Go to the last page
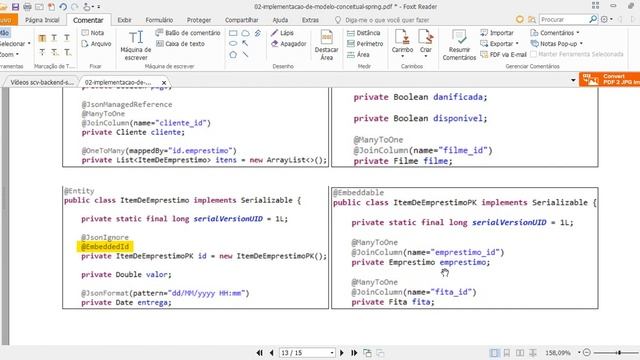 click(354, 353)
